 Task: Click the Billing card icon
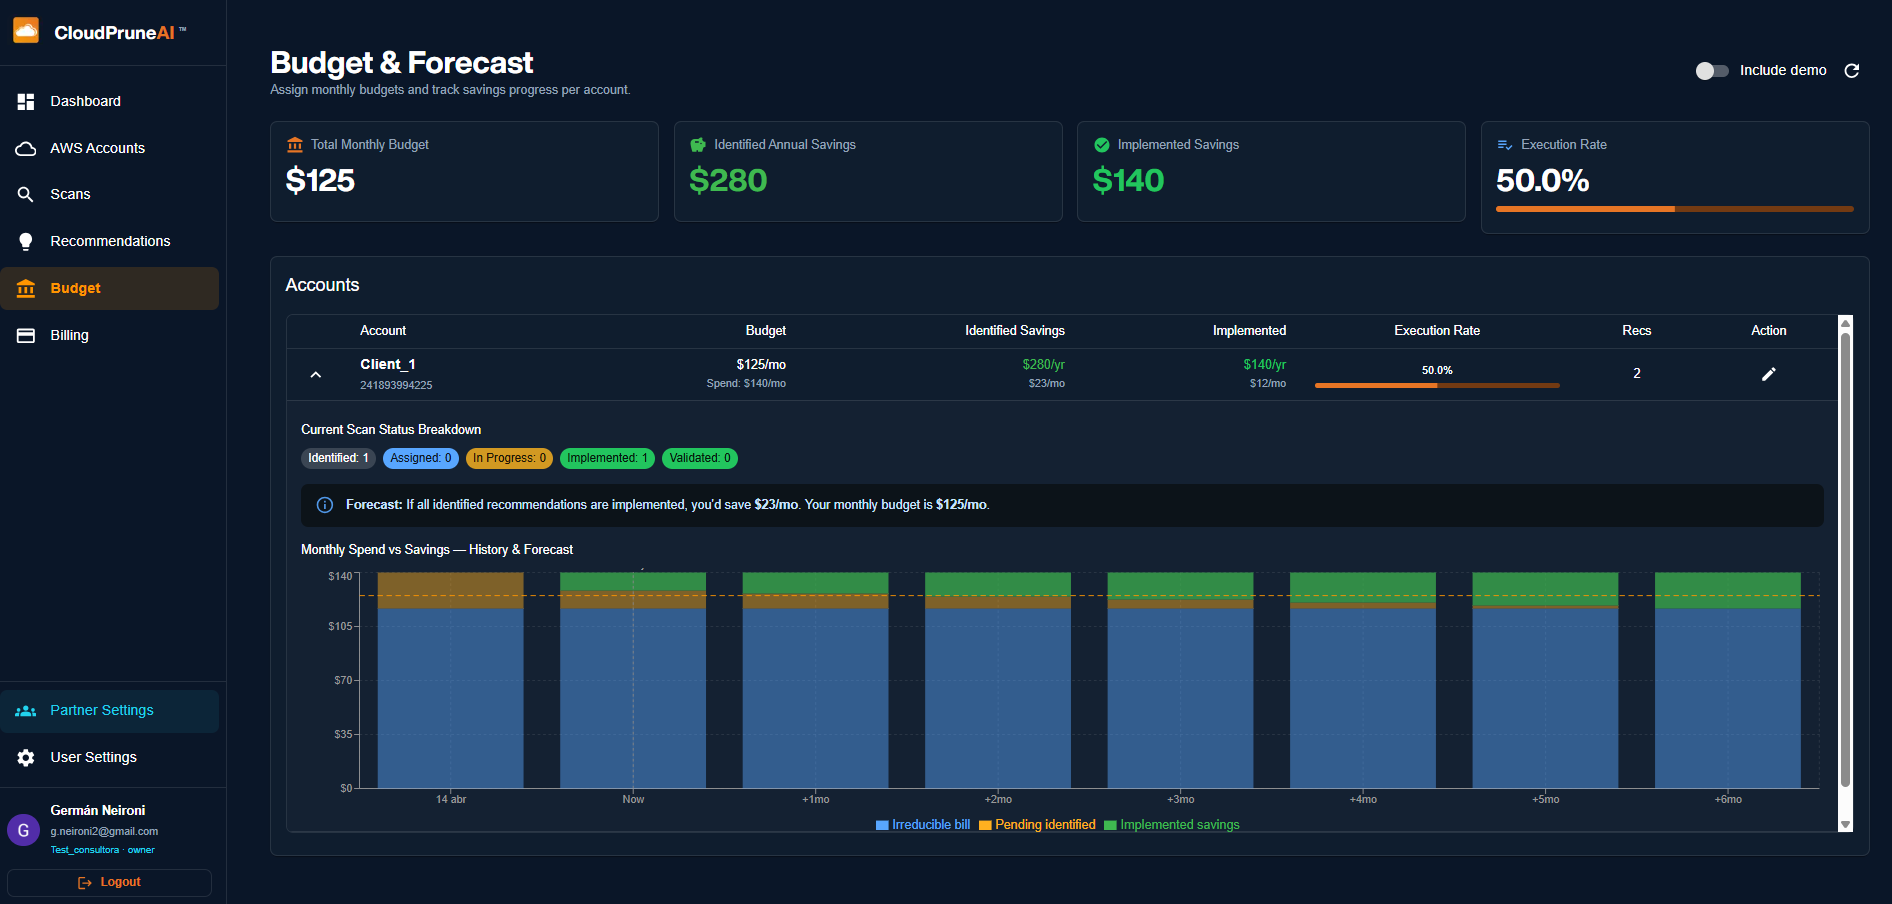coord(26,335)
